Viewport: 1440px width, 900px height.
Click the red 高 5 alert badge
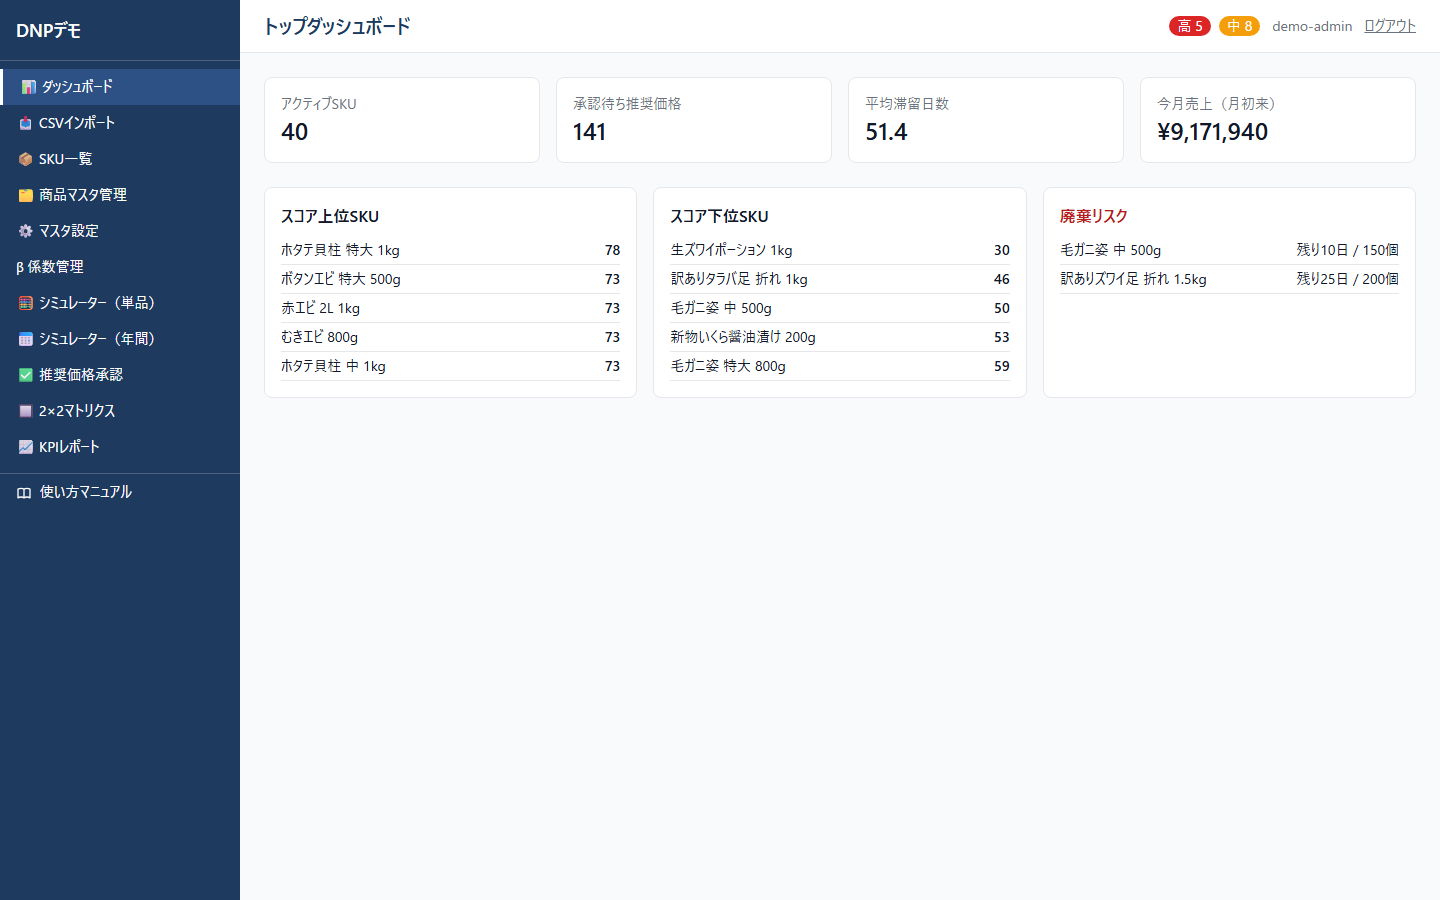click(1190, 26)
